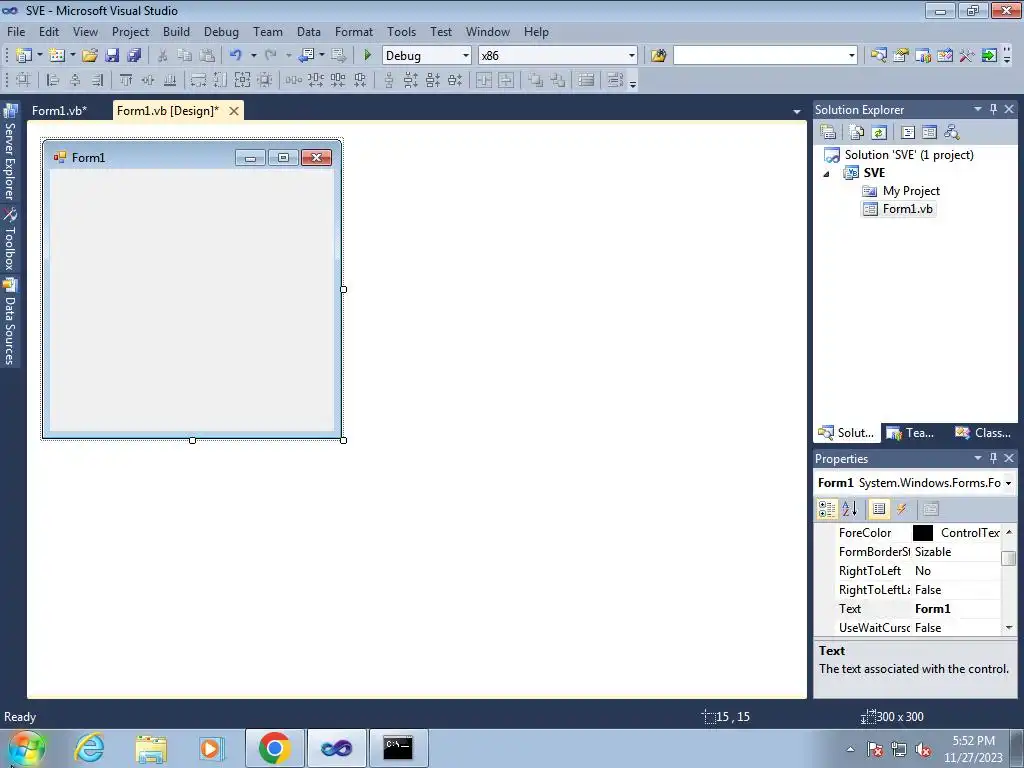The image size is (1024, 768).
Task: Select My Project in Solution Explorer
Action: [x=910, y=191]
